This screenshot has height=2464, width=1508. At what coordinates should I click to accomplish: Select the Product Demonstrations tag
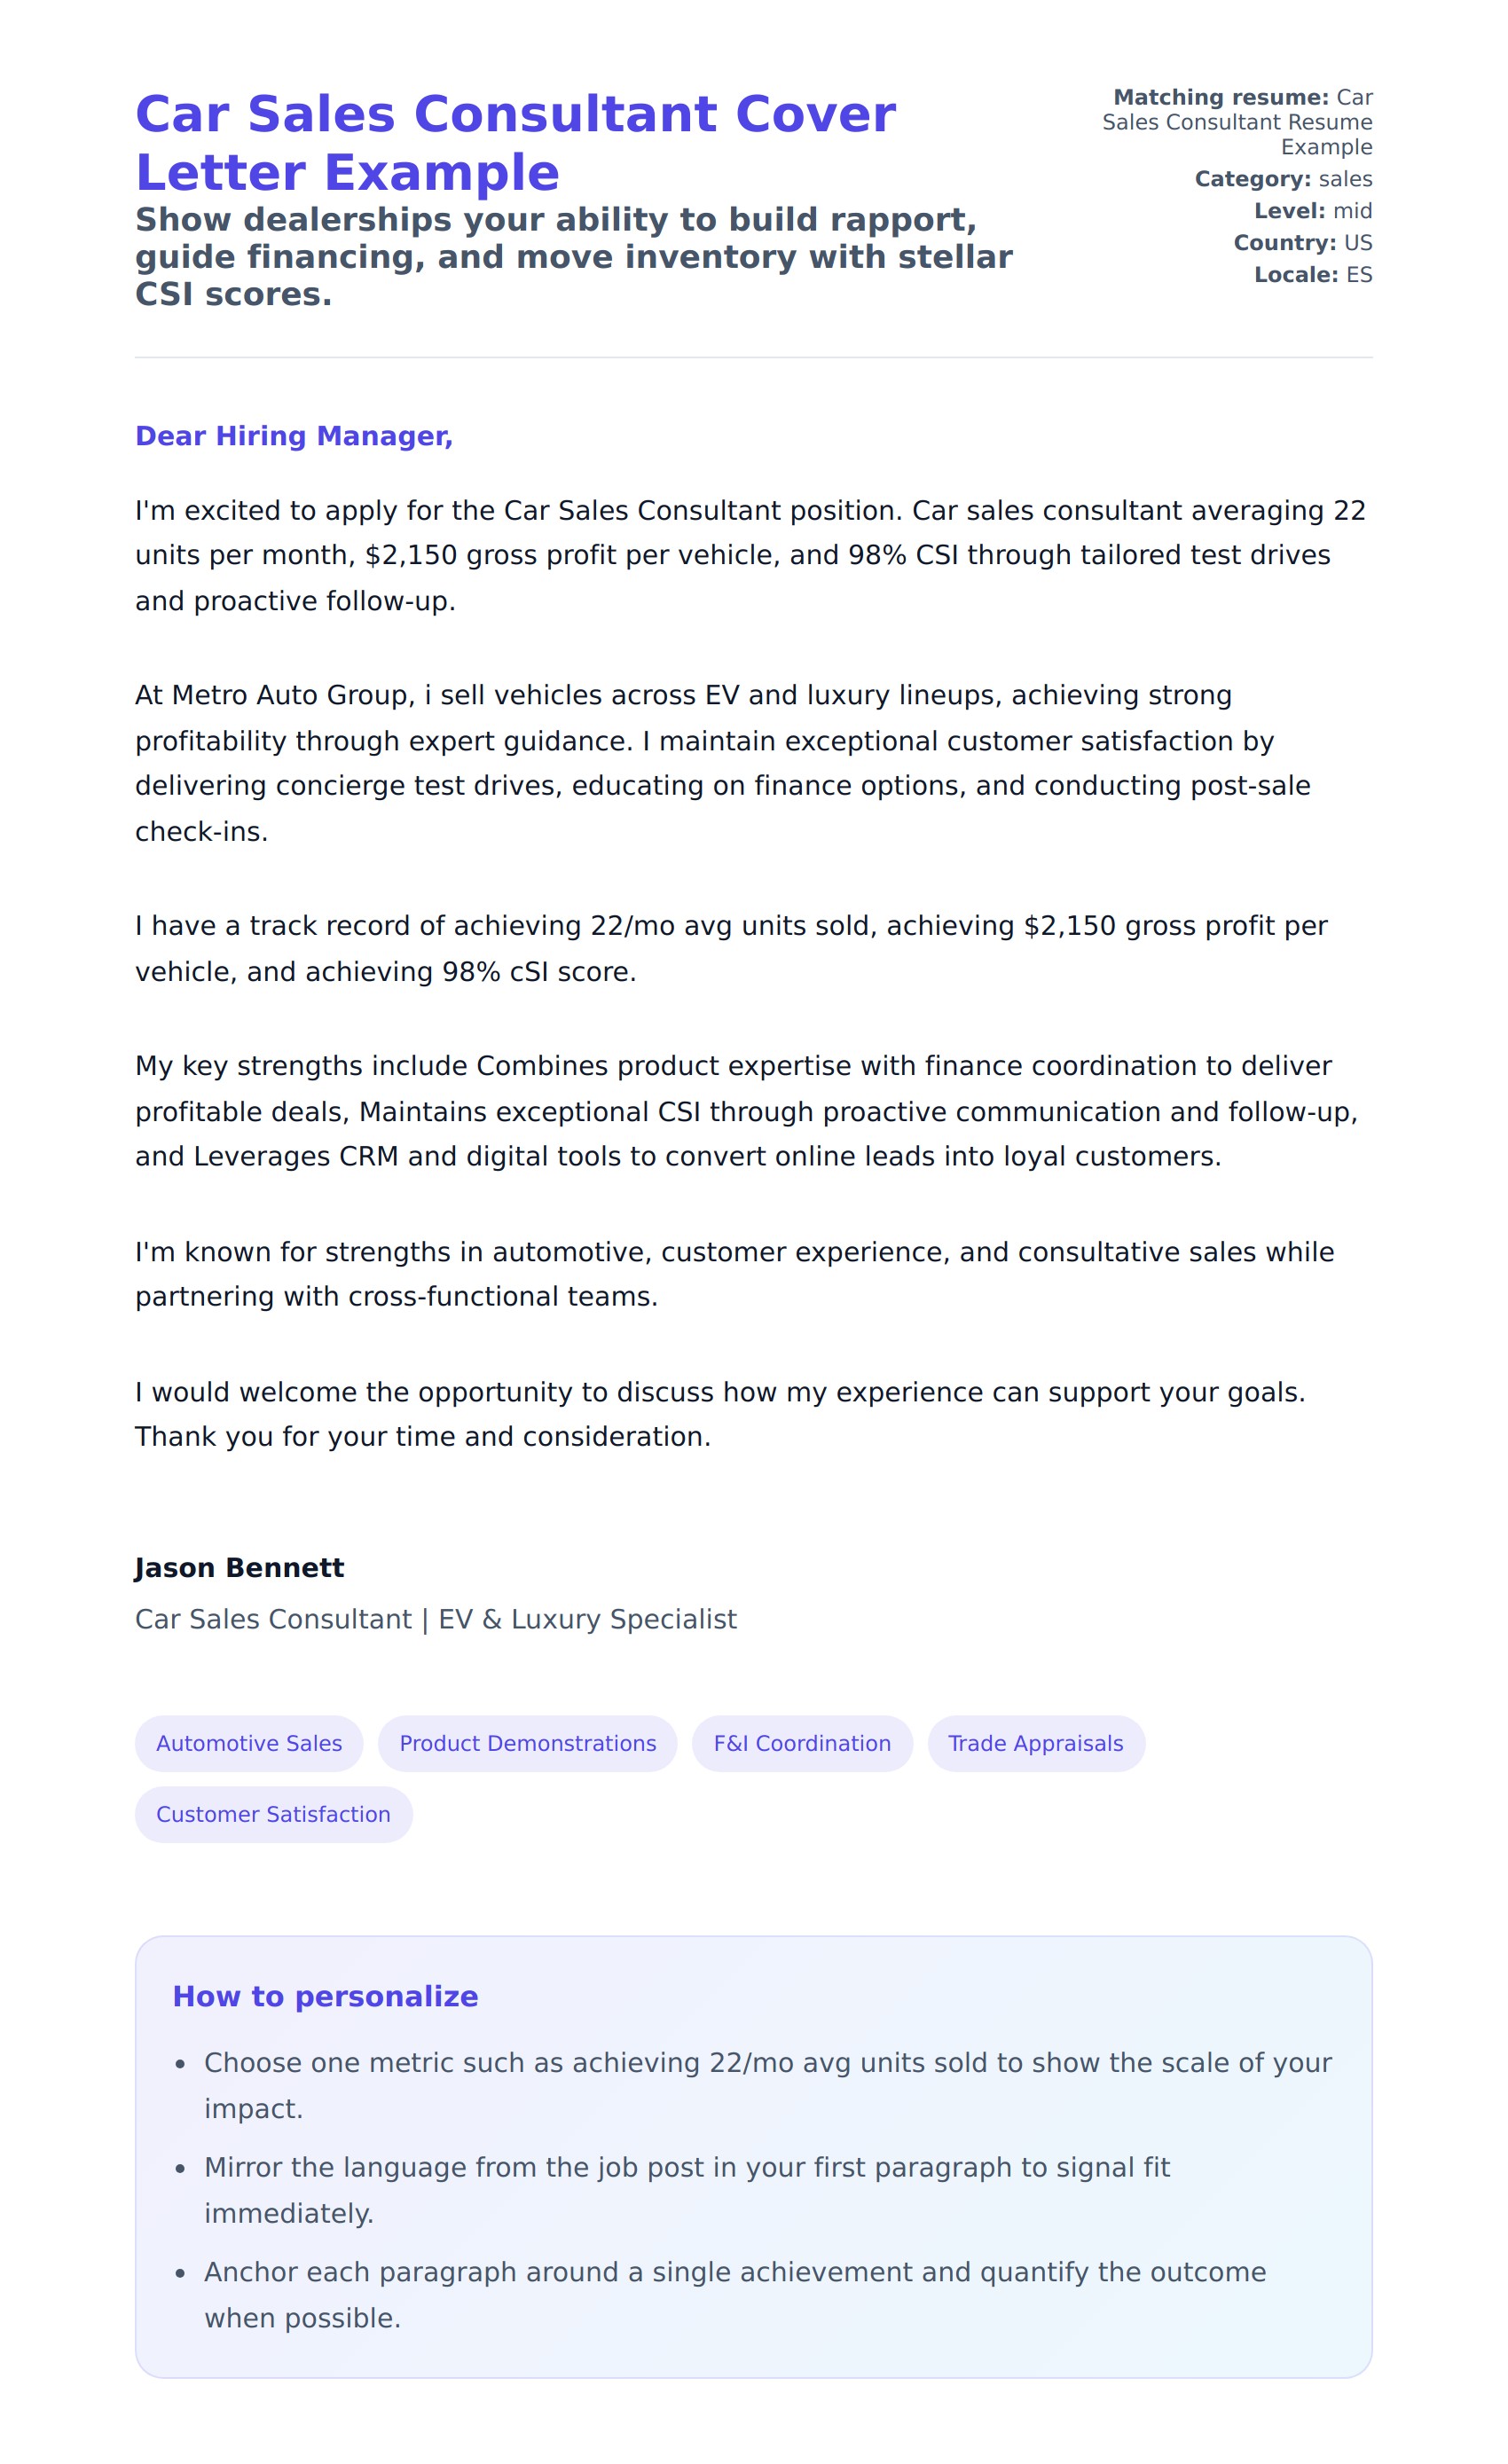click(x=527, y=1743)
